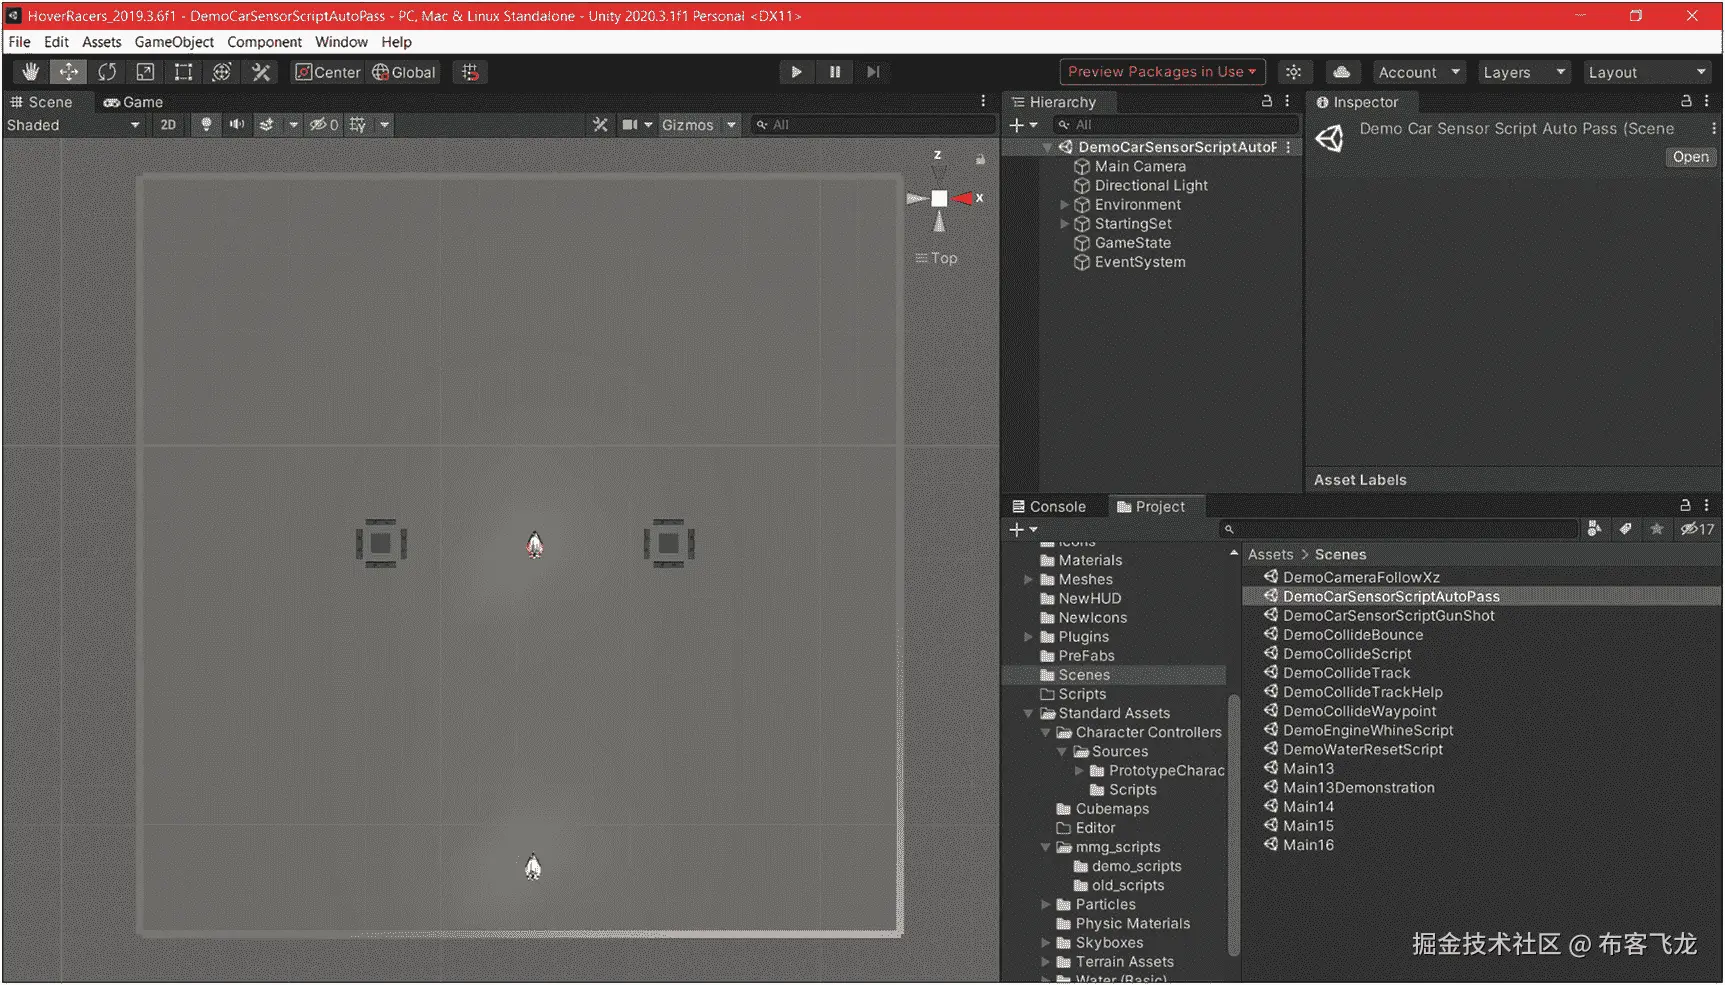Toggle scene lighting bulb
This screenshot has width=1725, height=985.
pos(206,125)
